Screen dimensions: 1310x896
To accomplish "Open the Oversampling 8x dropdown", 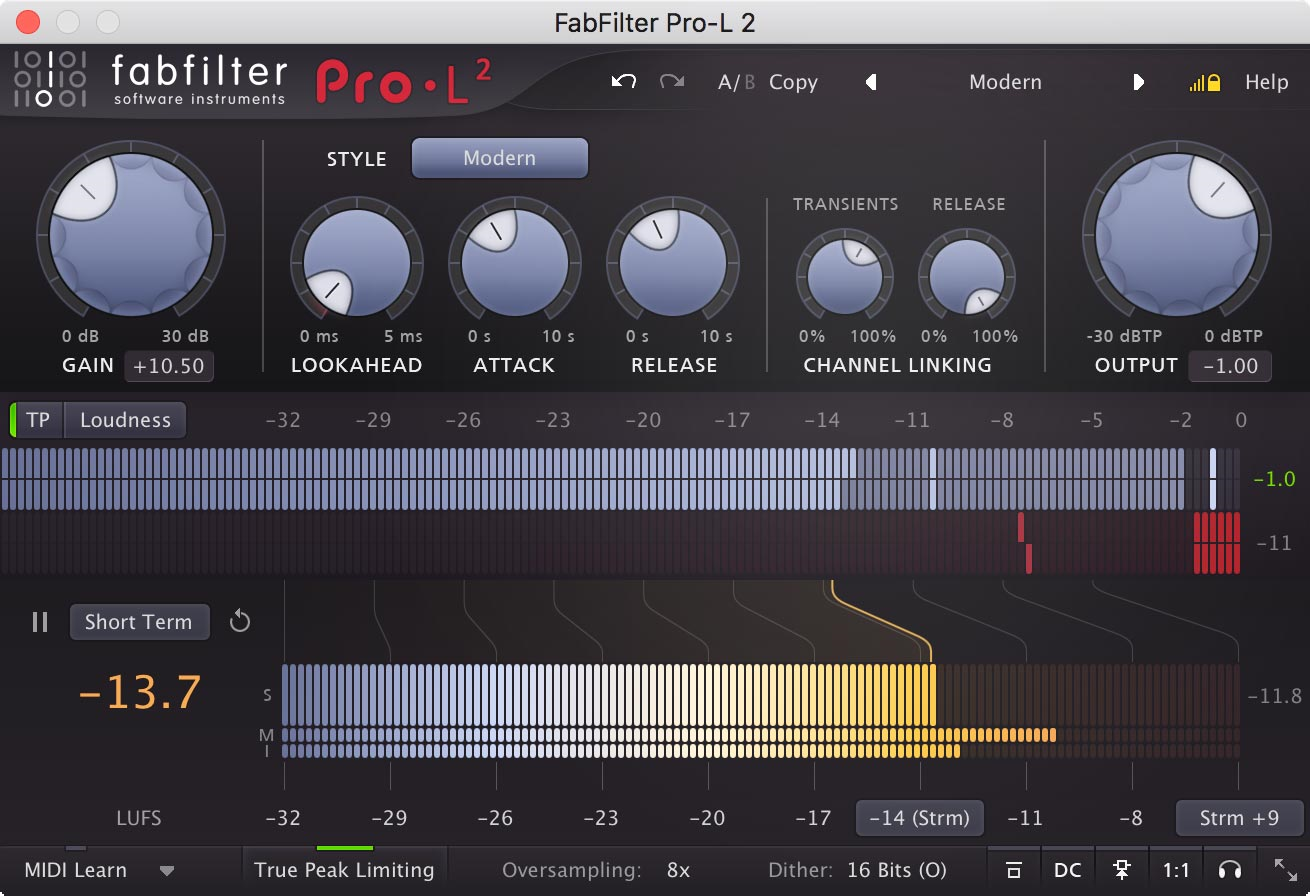I will coord(676,869).
